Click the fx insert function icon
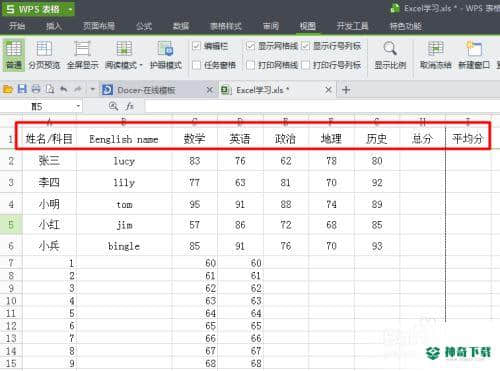Image resolution: width=500 pixels, height=371 pixels. coord(129,106)
